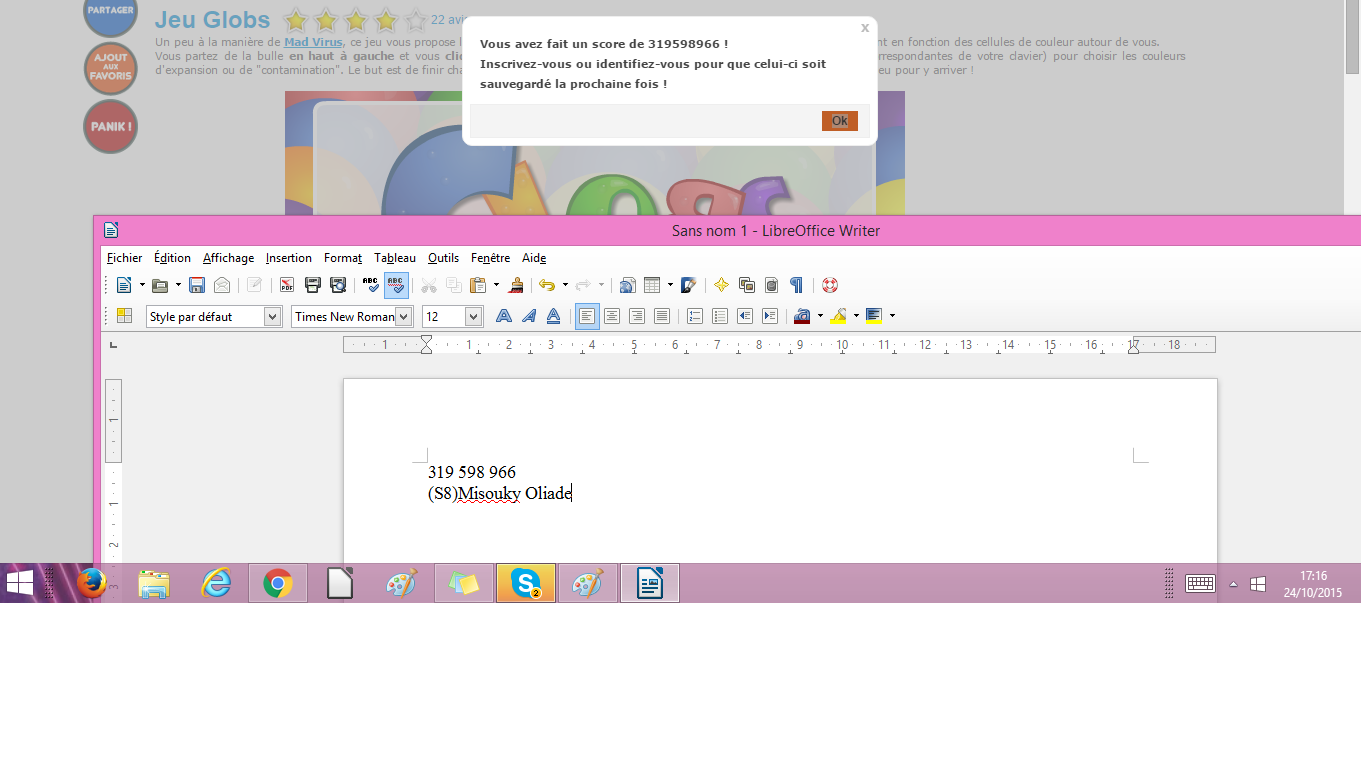
Task: Open the Navigator star icon
Action: 721,285
